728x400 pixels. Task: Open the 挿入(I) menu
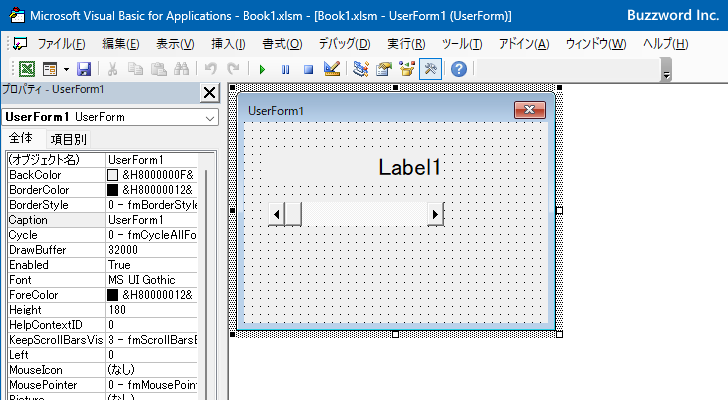coord(228,44)
